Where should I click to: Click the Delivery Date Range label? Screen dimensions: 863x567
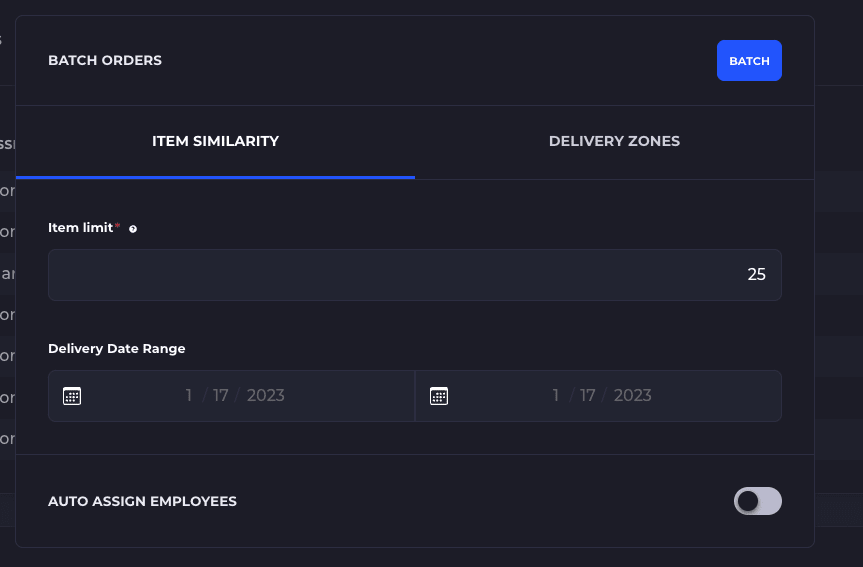[x=117, y=349]
